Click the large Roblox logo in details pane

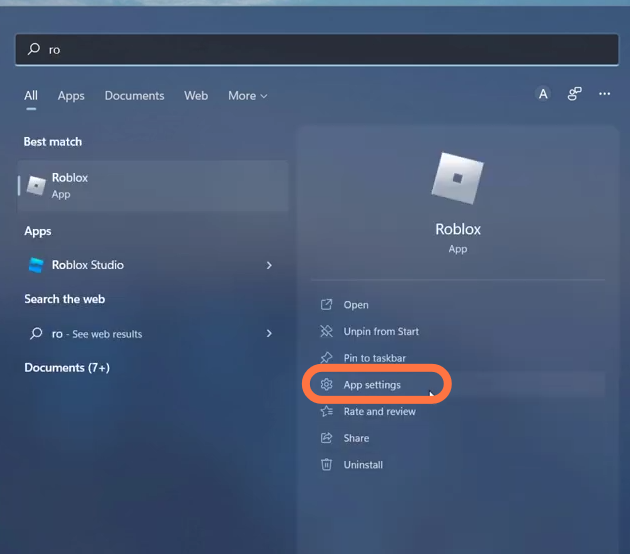[x=458, y=178]
